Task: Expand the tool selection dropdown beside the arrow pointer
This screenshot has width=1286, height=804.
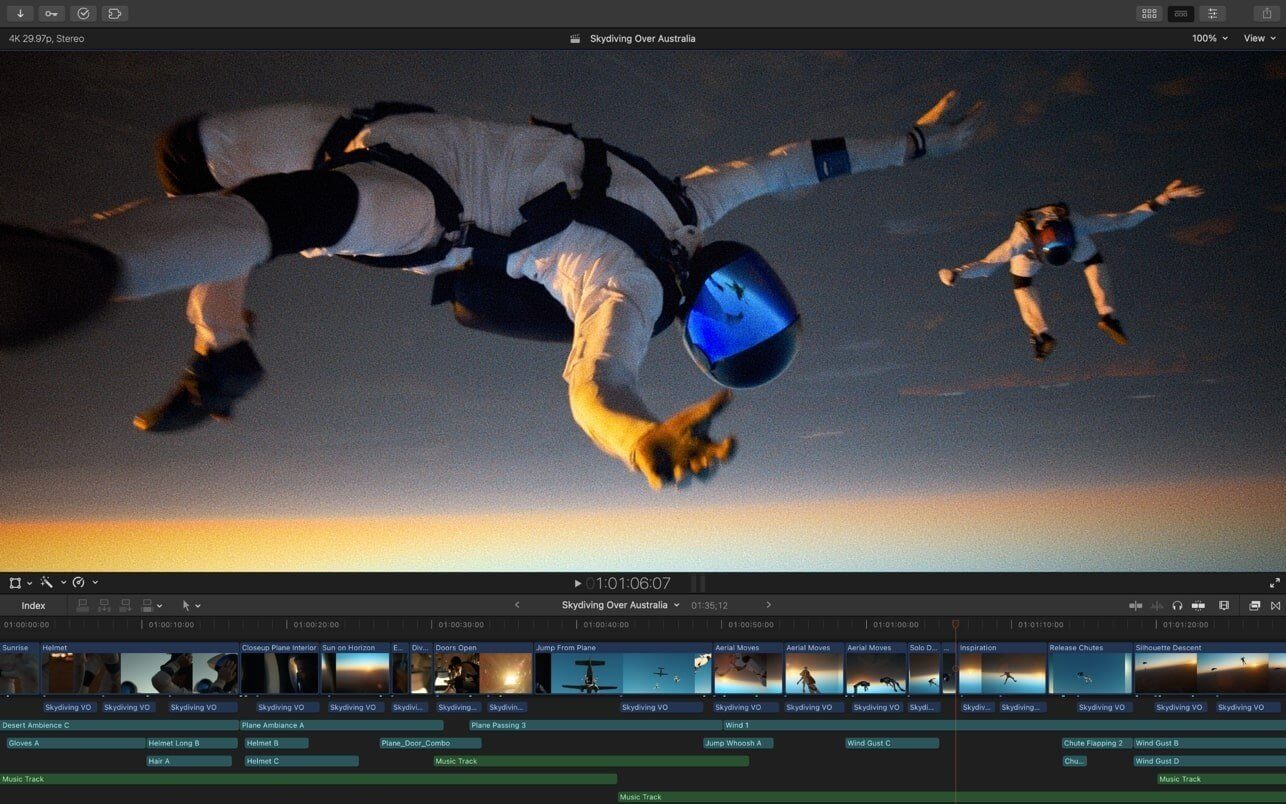Action: 198,605
